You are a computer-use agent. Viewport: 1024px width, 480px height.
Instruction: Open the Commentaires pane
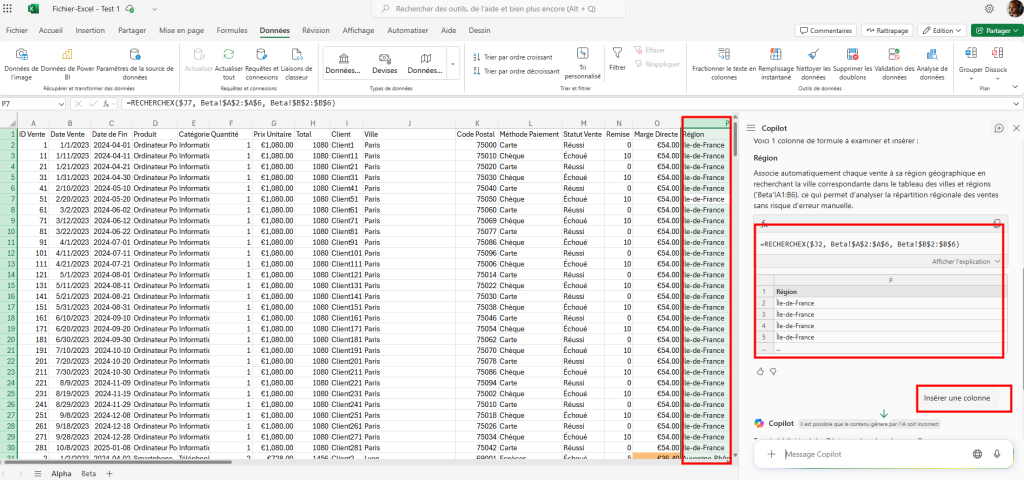pyautogui.click(x=825, y=30)
